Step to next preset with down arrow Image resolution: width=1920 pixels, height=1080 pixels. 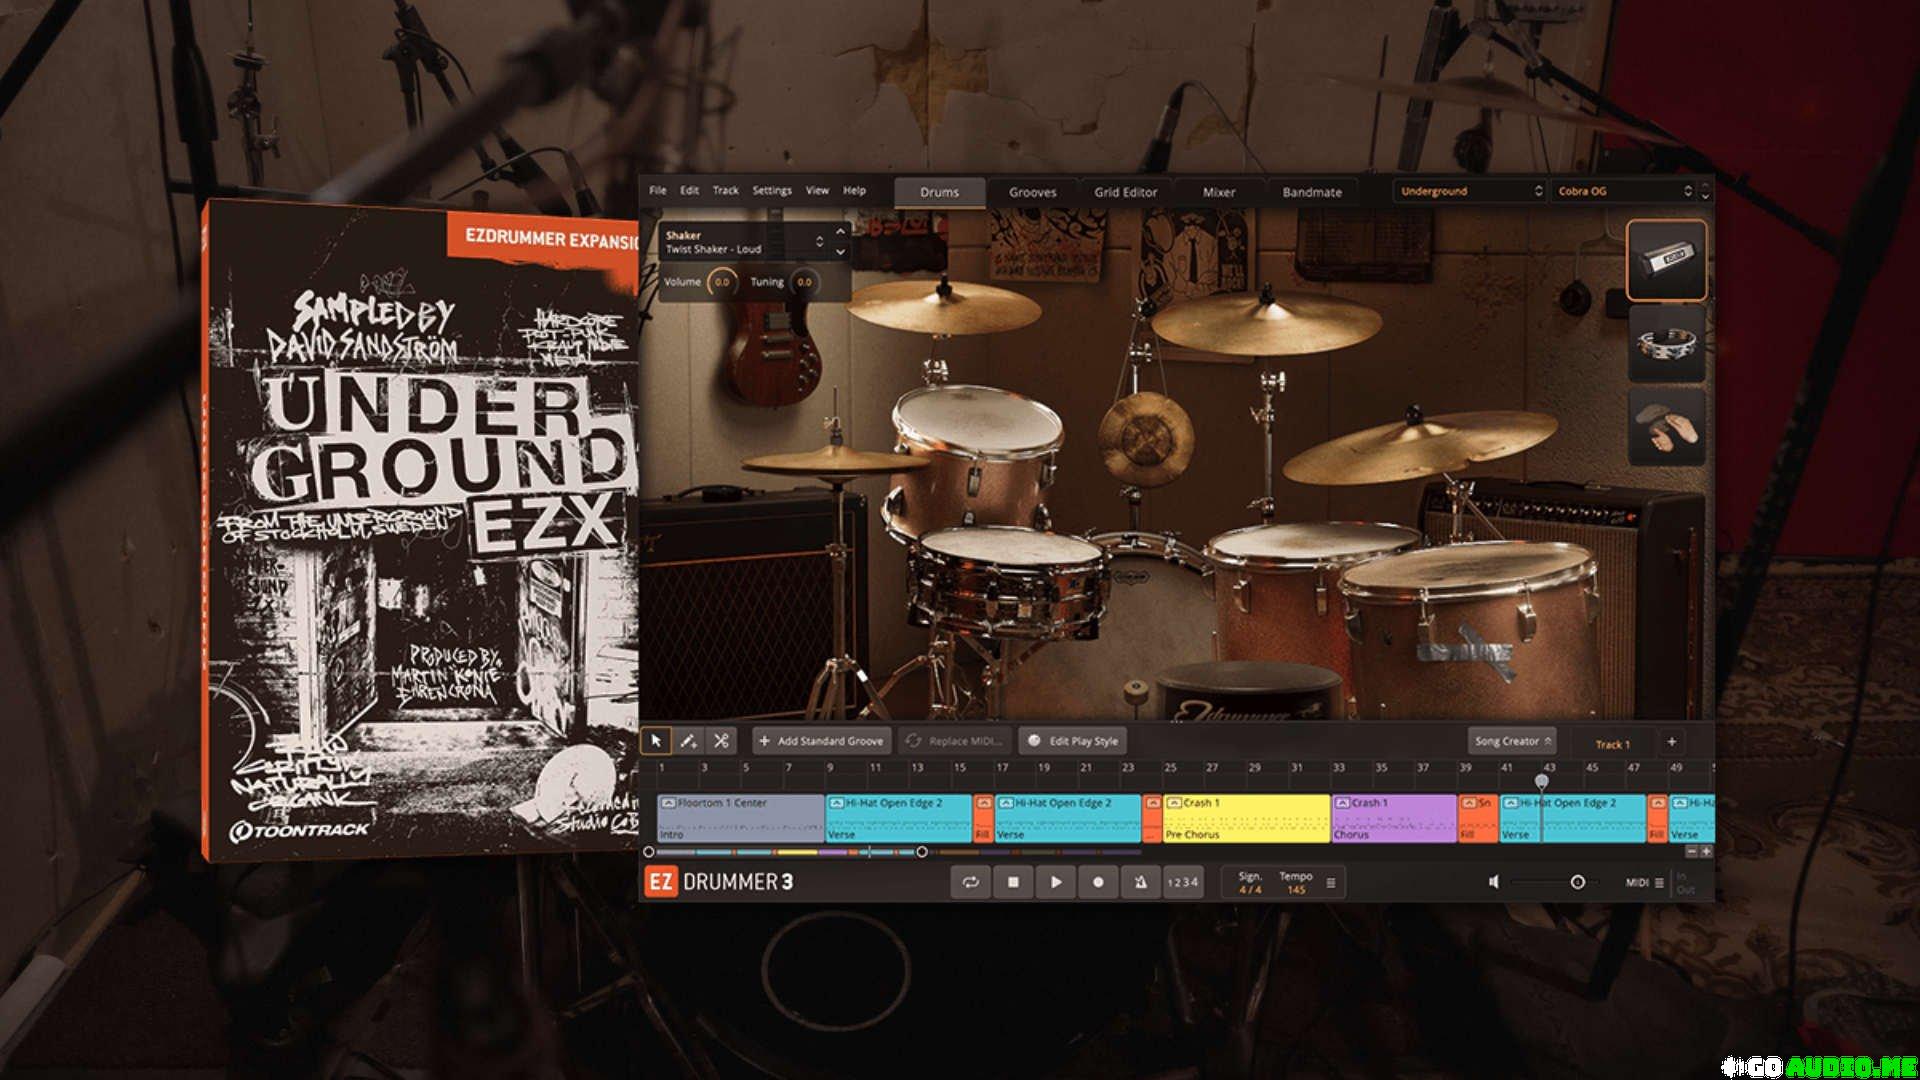[x=1705, y=197]
